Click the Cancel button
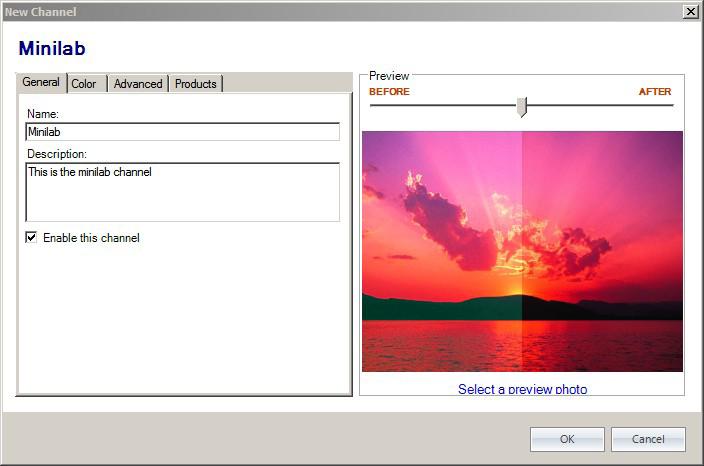 (648, 439)
